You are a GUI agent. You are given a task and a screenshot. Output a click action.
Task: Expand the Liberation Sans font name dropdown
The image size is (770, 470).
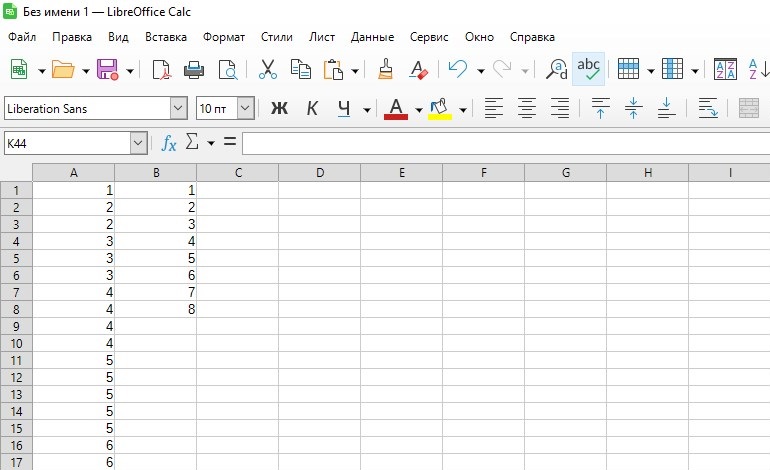[x=178, y=108]
